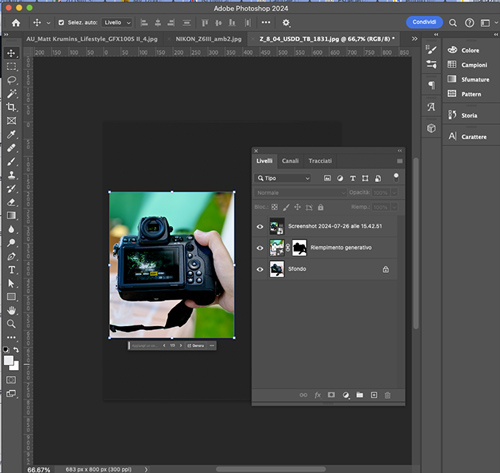Open the options bar gear settings
Image resolution: width=500 pixels, height=473 pixels.
coord(286,23)
